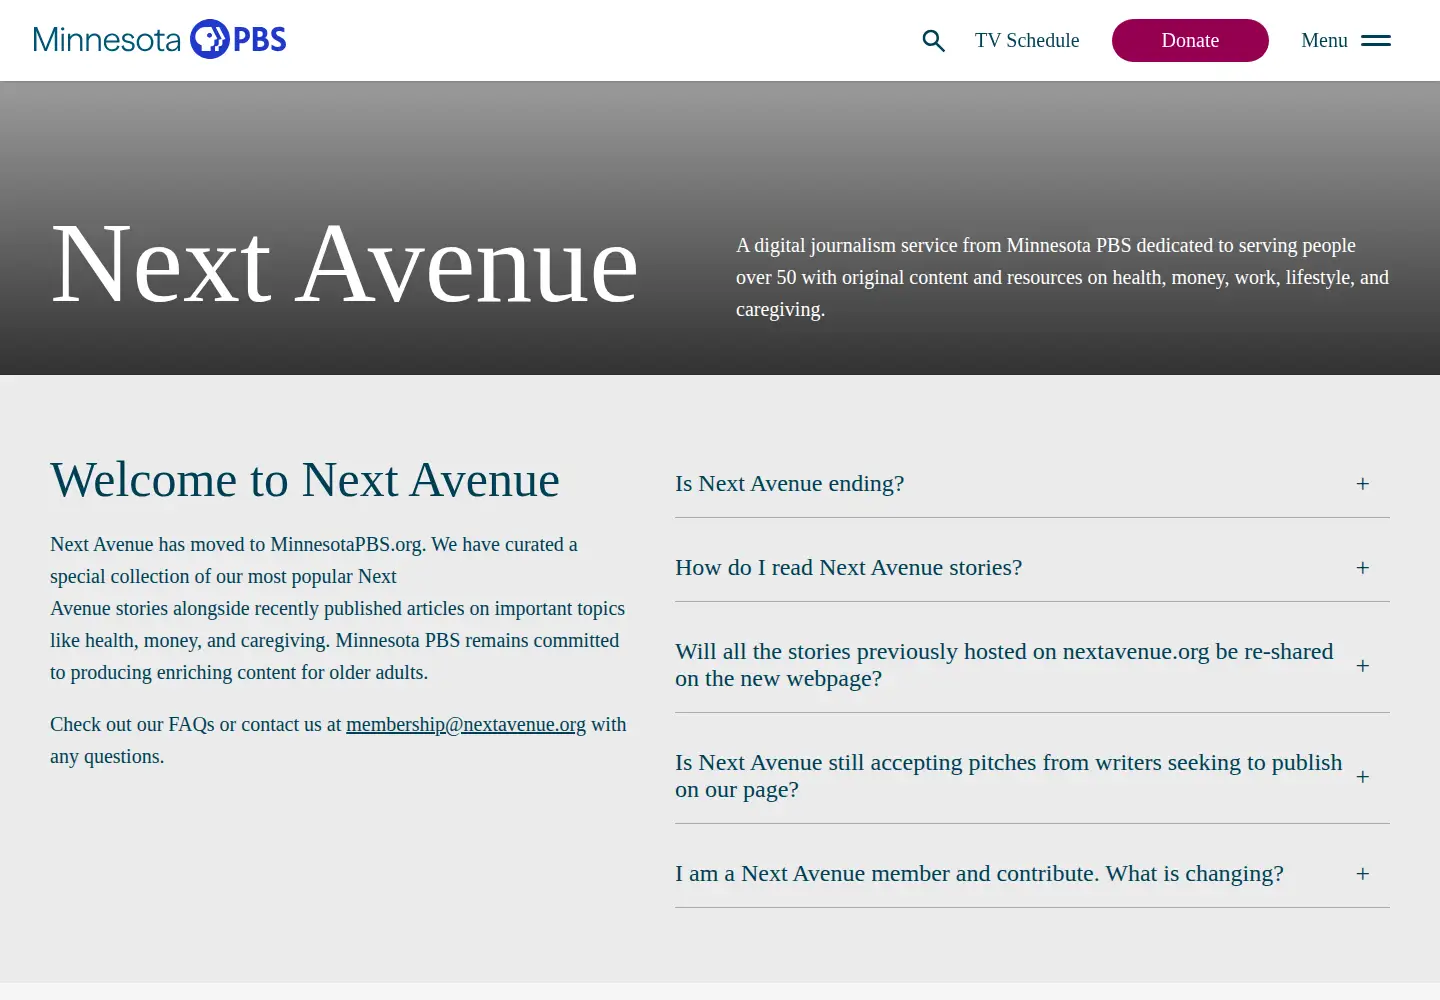Click the Minnesota PBS logo
This screenshot has width=1440, height=1000.
pos(160,40)
